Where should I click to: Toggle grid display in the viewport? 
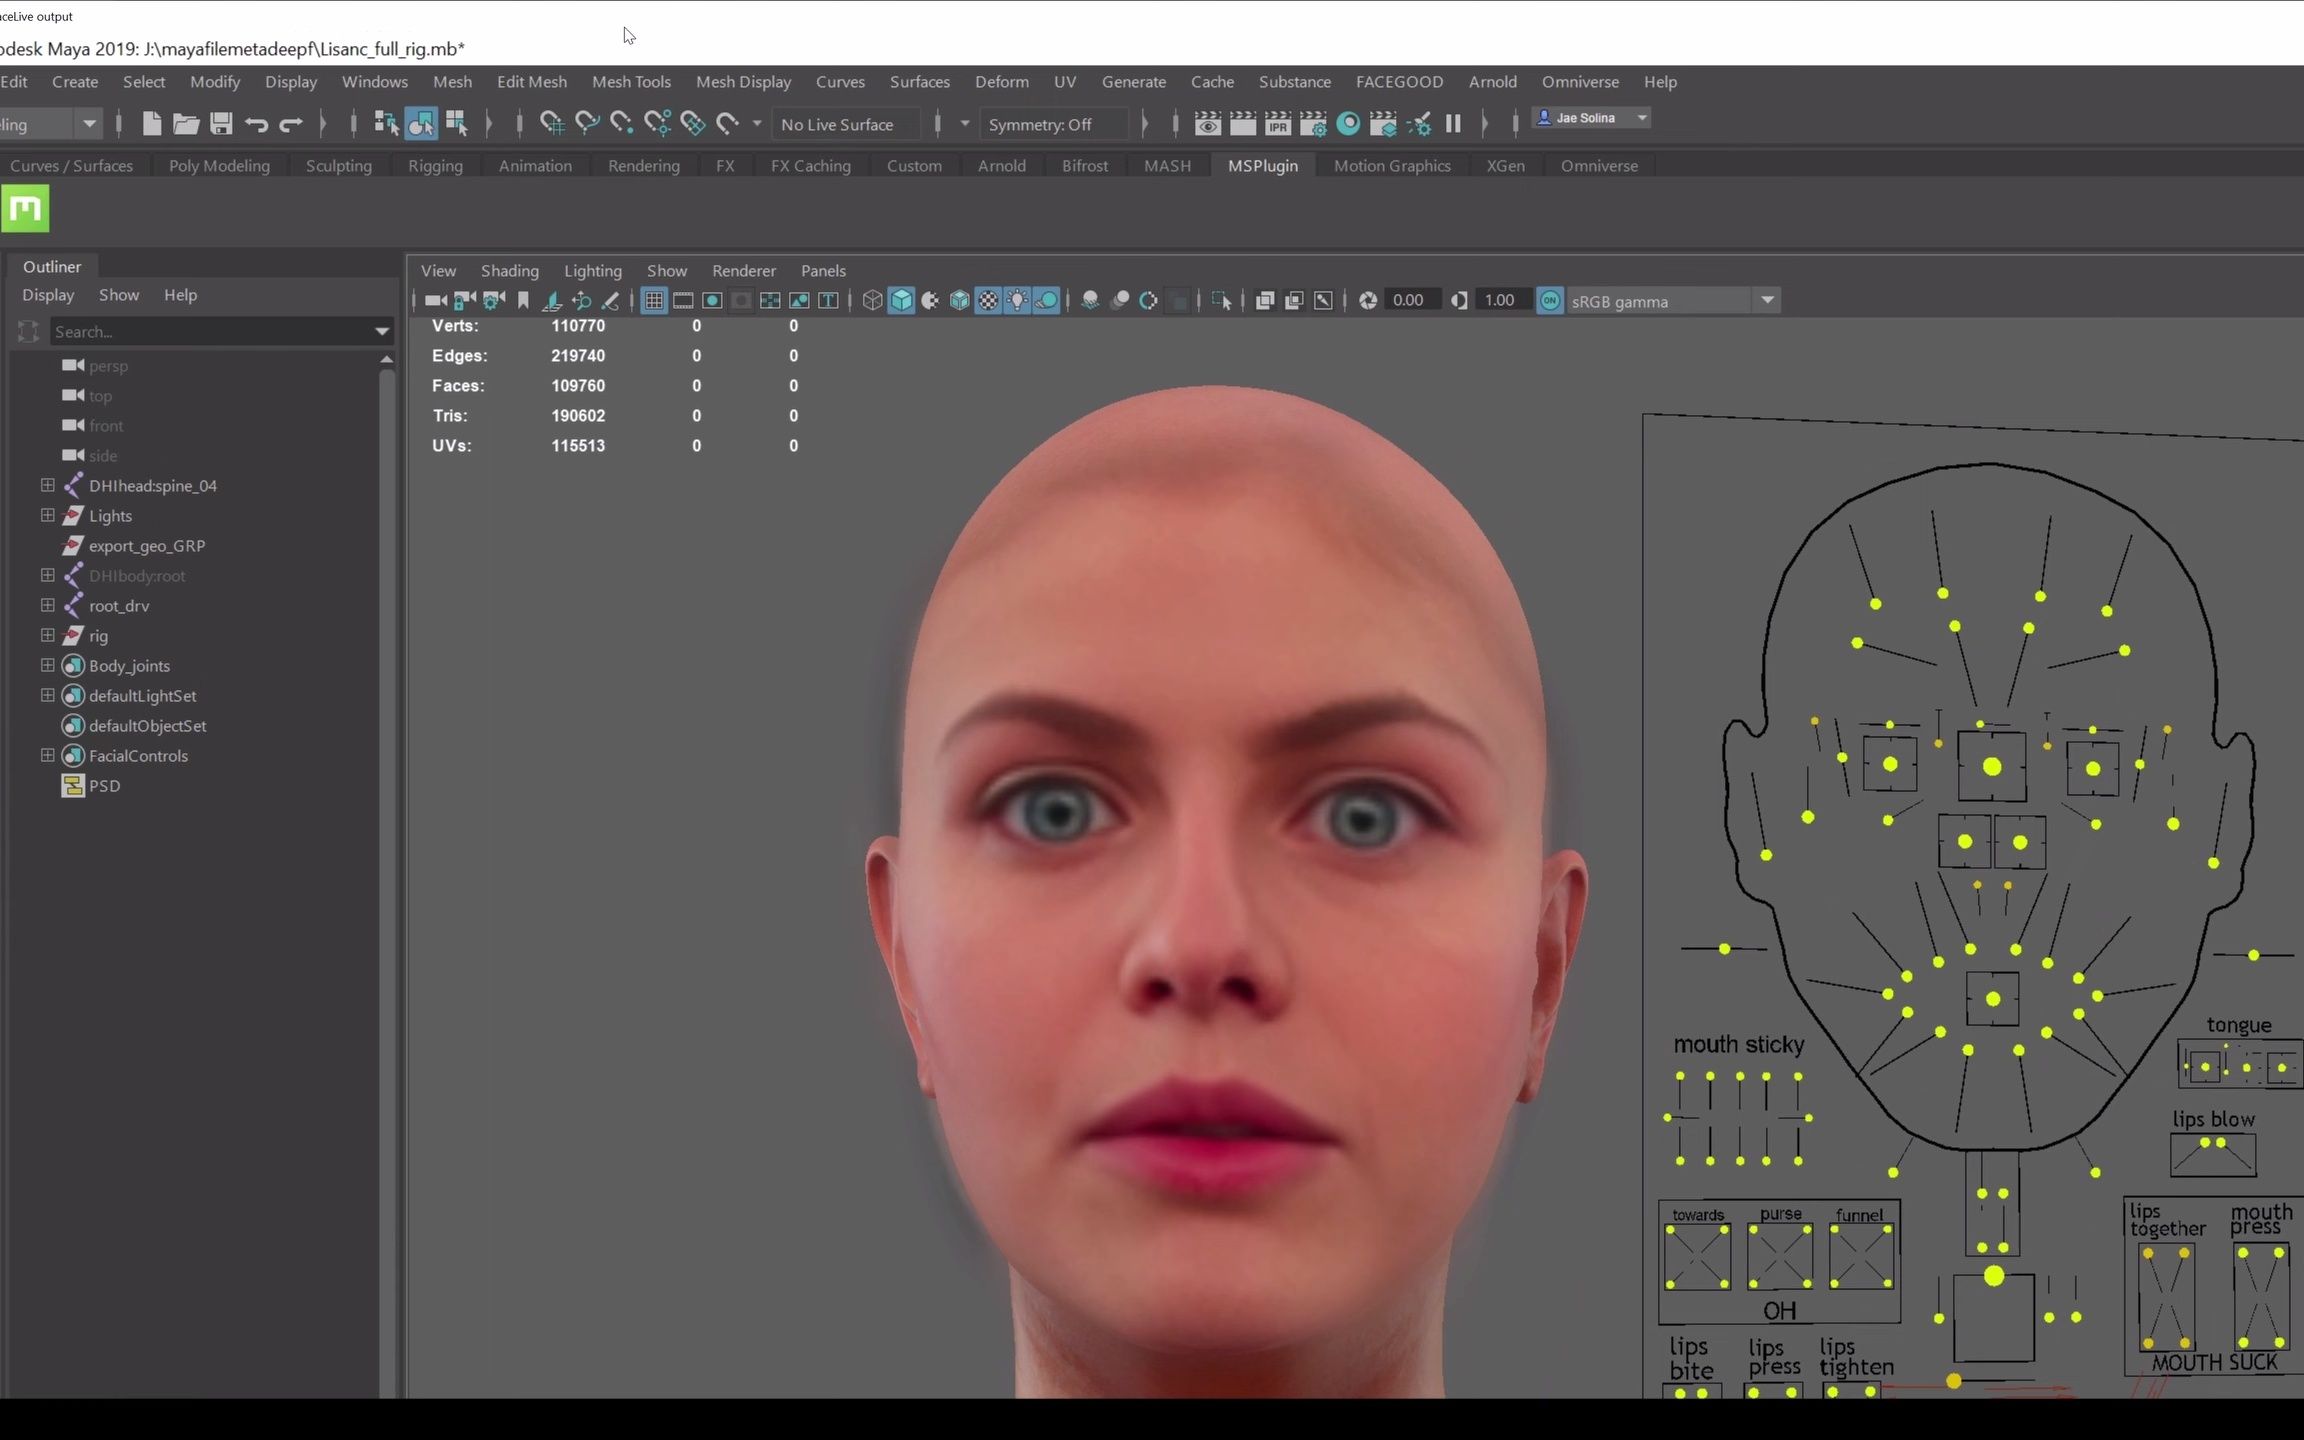pos(654,300)
